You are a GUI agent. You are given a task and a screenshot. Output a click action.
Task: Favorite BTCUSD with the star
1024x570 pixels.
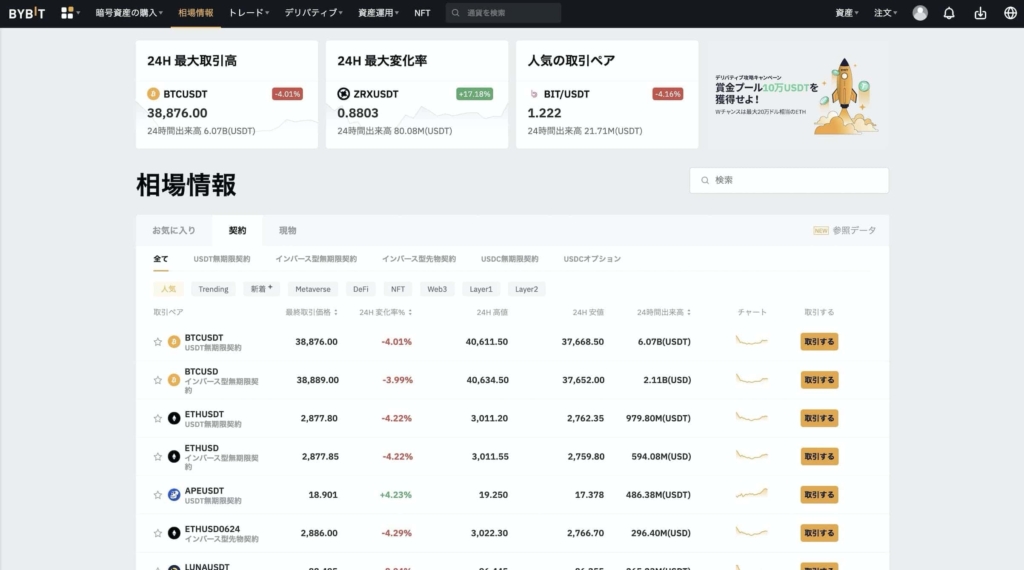[157, 380]
